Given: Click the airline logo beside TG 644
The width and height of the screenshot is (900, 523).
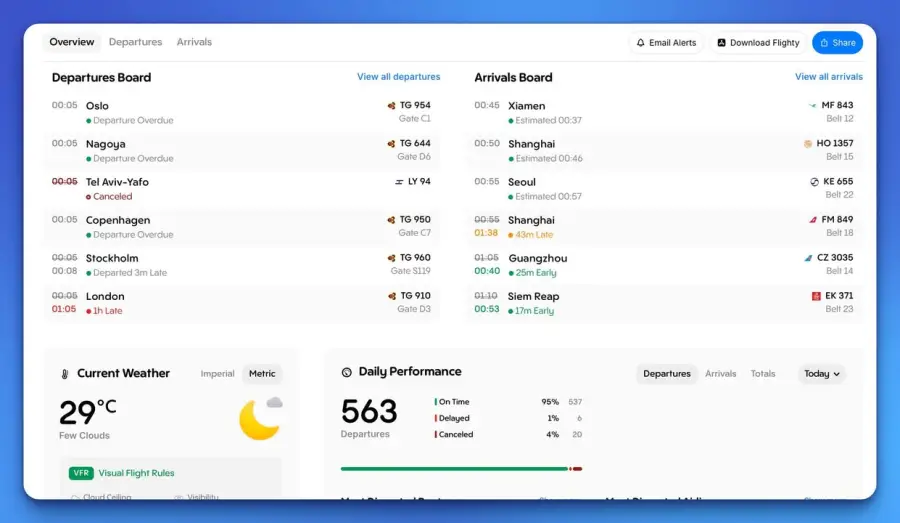Looking at the screenshot, I should [x=391, y=144].
